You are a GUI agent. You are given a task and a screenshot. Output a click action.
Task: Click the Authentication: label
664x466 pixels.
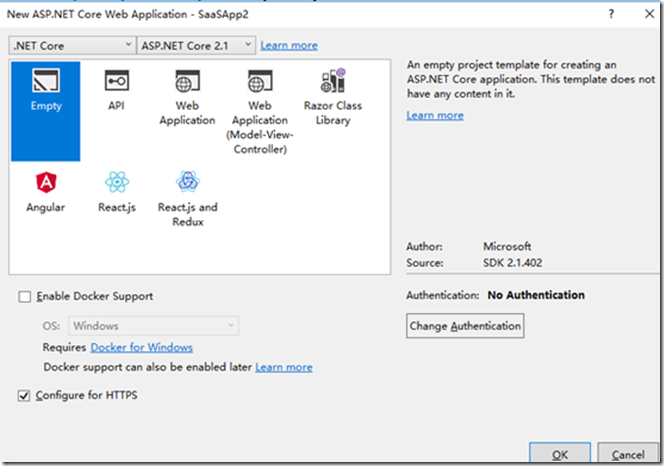coord(443,295)
